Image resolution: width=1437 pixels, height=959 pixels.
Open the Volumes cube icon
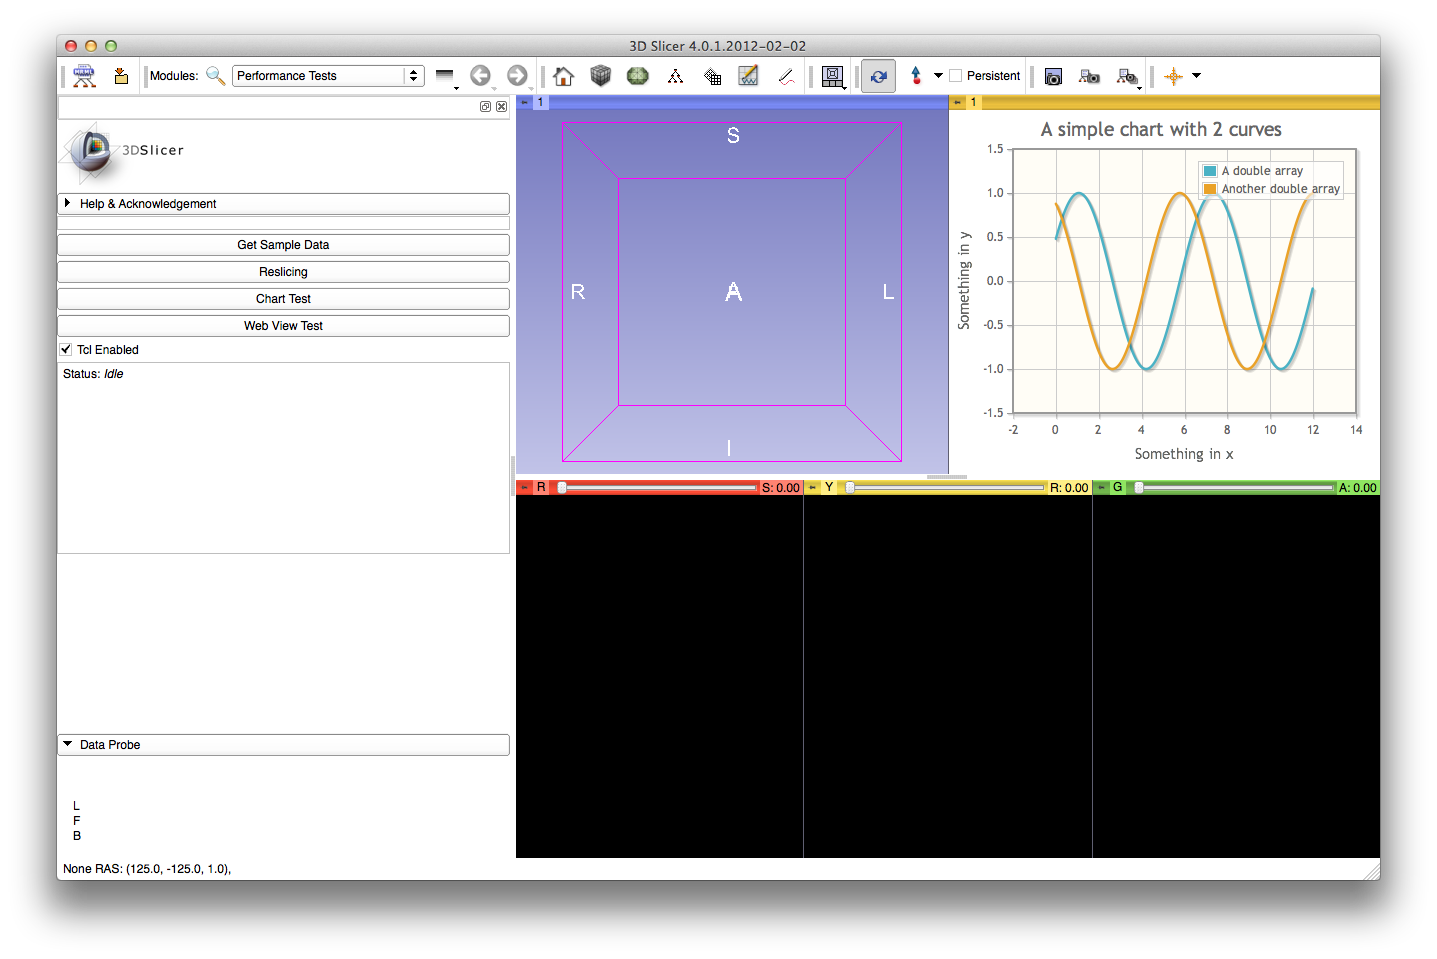[600, 76]
